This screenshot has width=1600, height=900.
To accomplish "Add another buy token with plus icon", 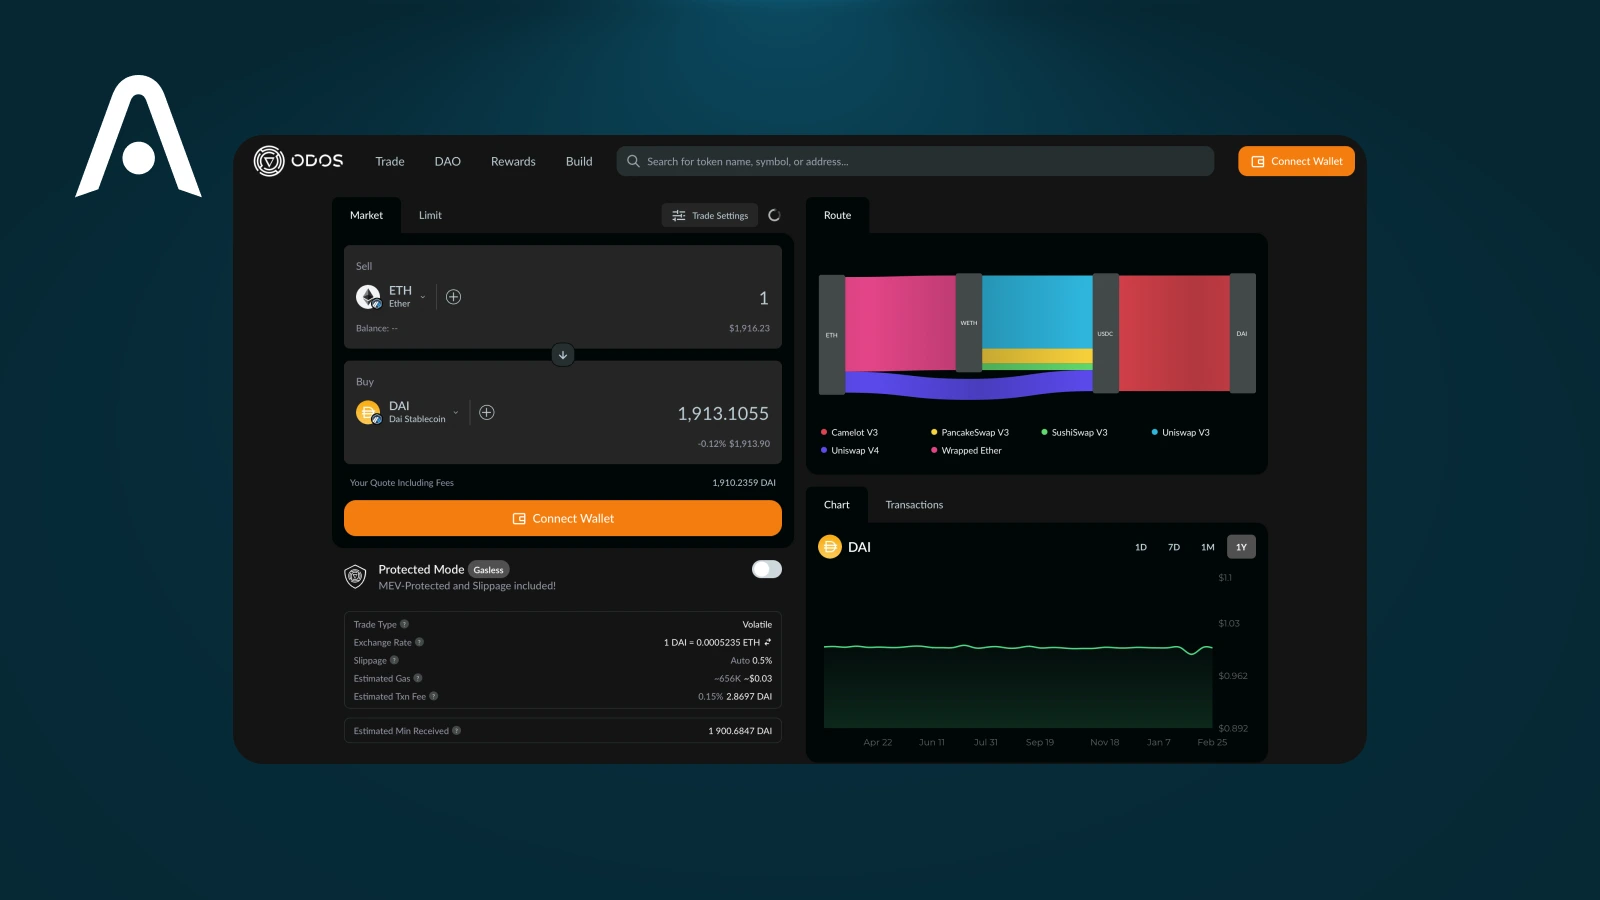I will coord(487,412).
